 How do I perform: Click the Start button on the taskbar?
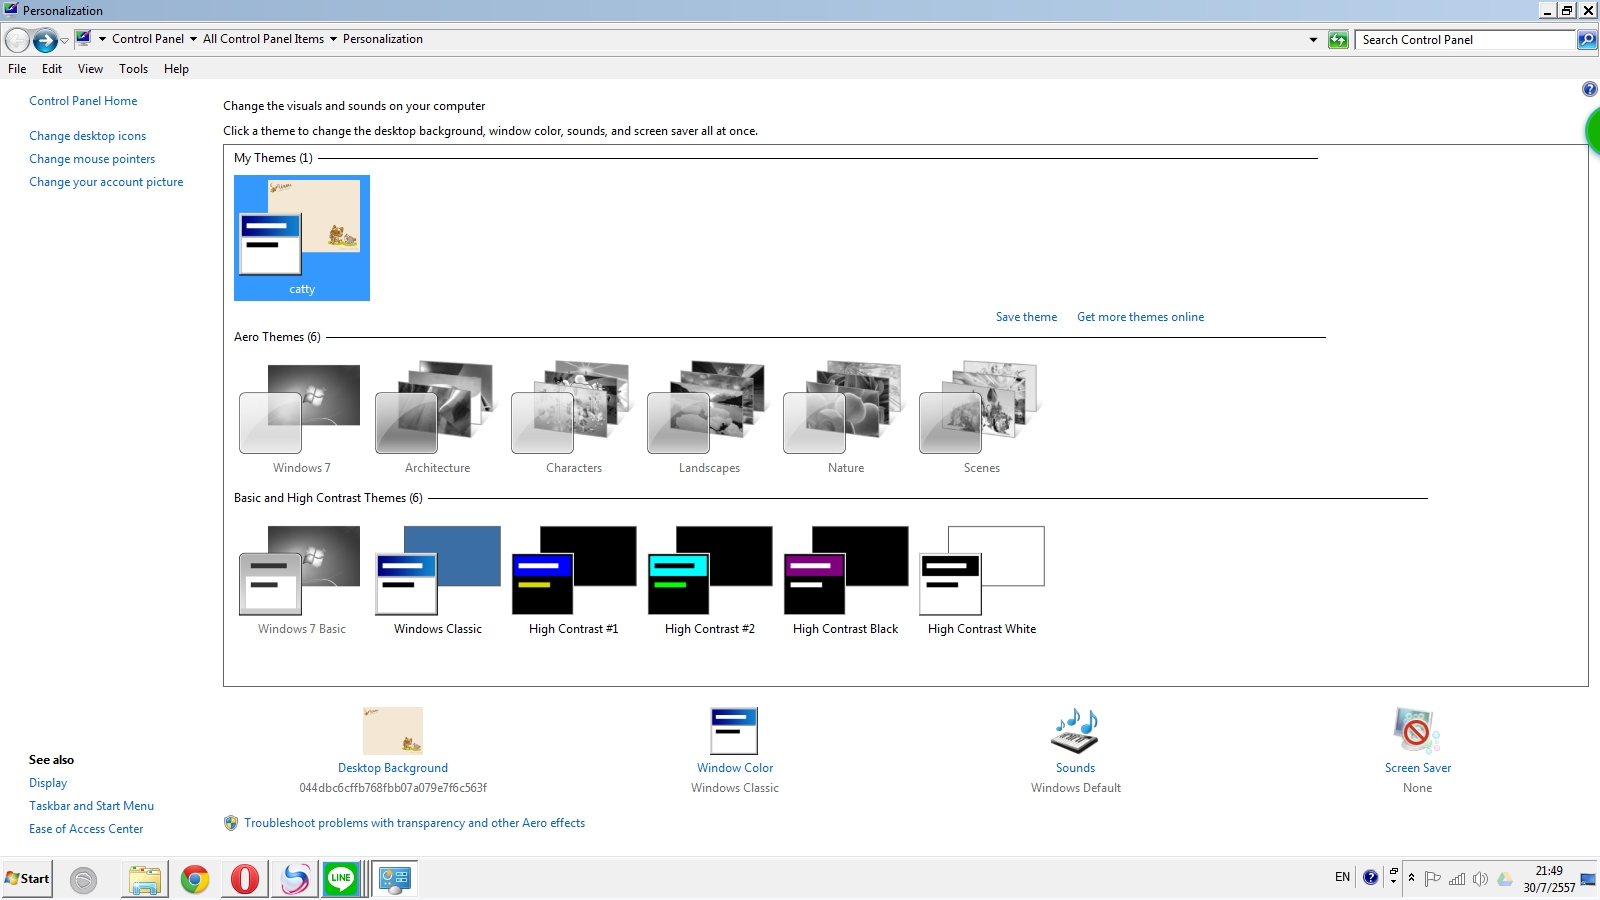[x=27, y=879]
